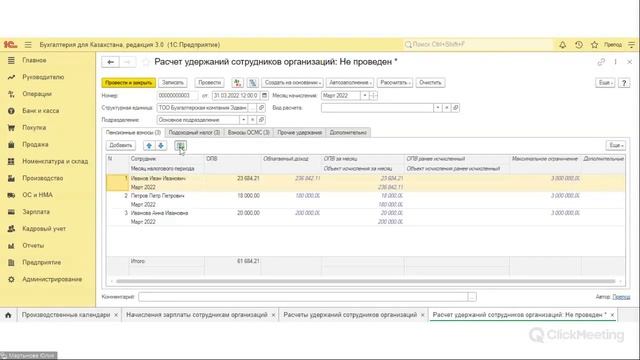Open Администрирование section in sidebar
The height and width of the screenshot is (360, 640).
point(52,279)
